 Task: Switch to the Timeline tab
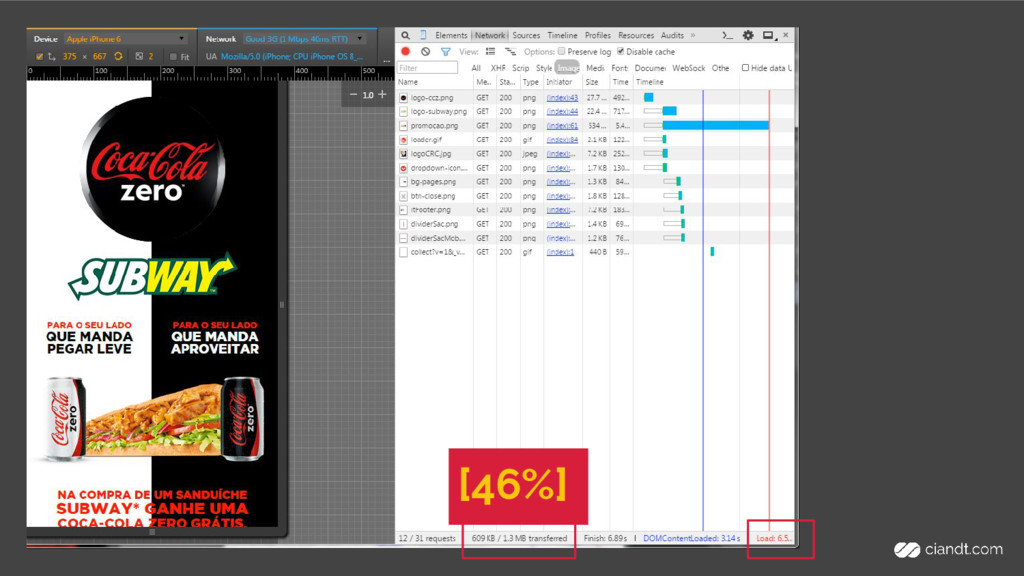coord(562,35)
